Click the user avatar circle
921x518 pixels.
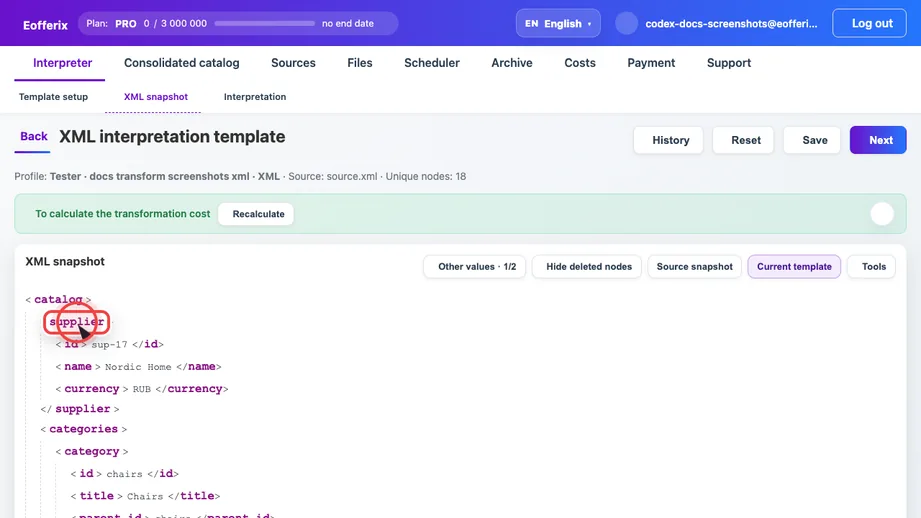(626, 23)
